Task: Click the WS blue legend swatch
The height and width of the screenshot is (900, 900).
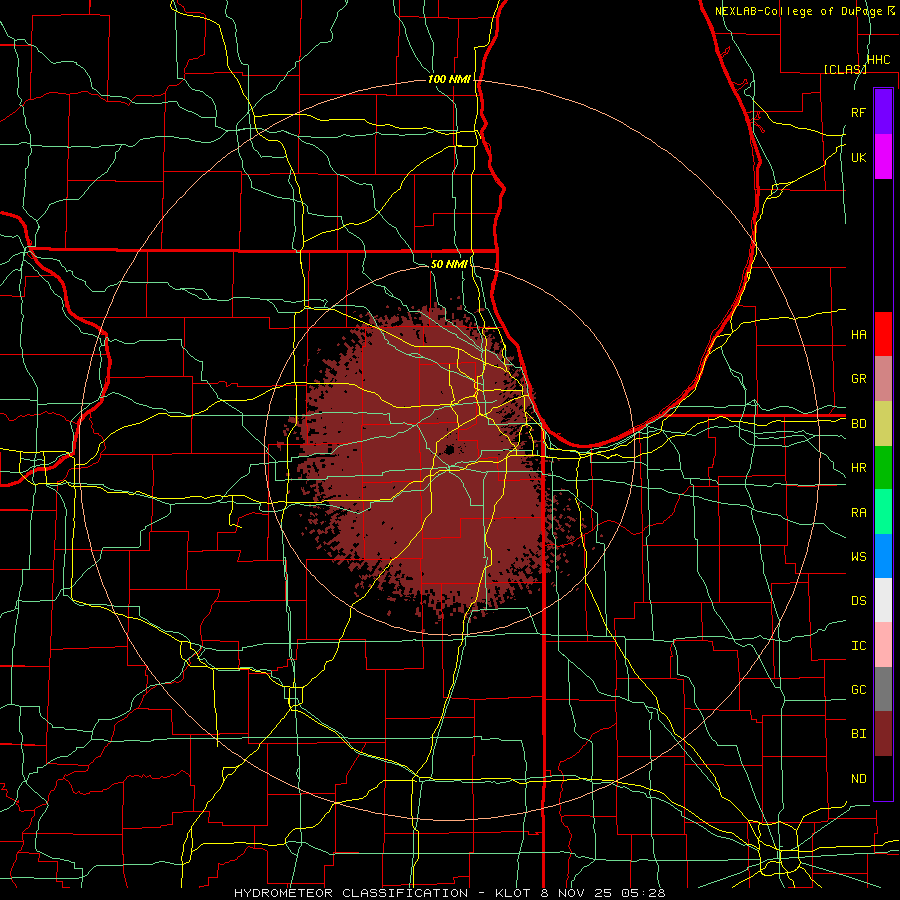Action: [x=883, y=556]
